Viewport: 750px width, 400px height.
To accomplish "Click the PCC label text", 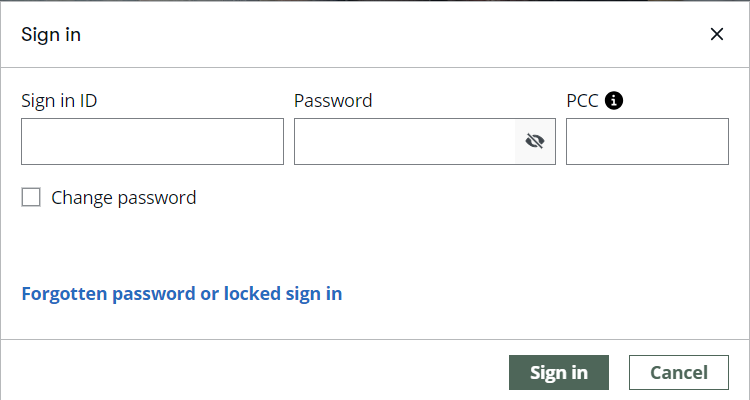I will click(582, 100).
